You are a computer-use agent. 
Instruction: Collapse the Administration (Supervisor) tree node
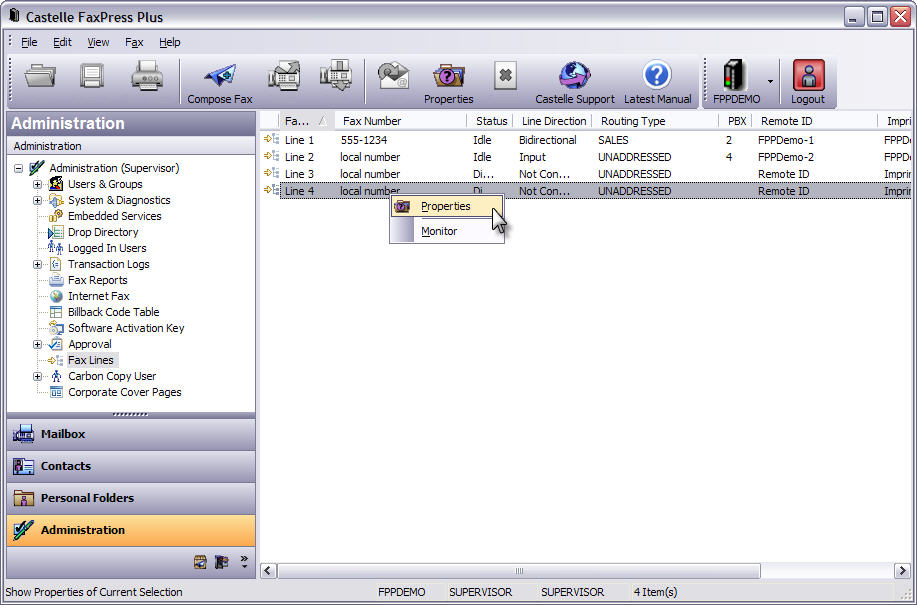[18, 168]
